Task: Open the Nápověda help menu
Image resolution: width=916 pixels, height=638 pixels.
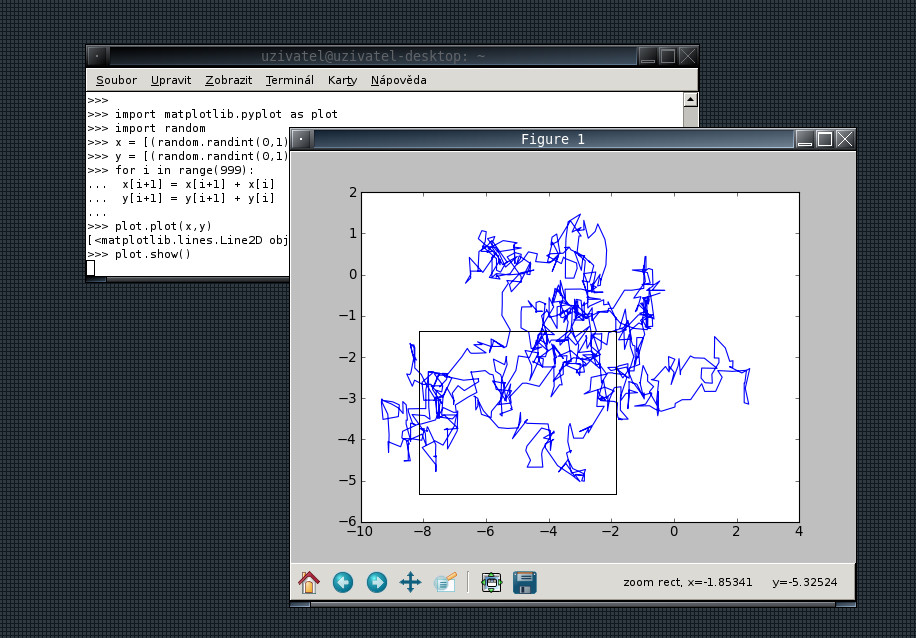Action: 398,80
